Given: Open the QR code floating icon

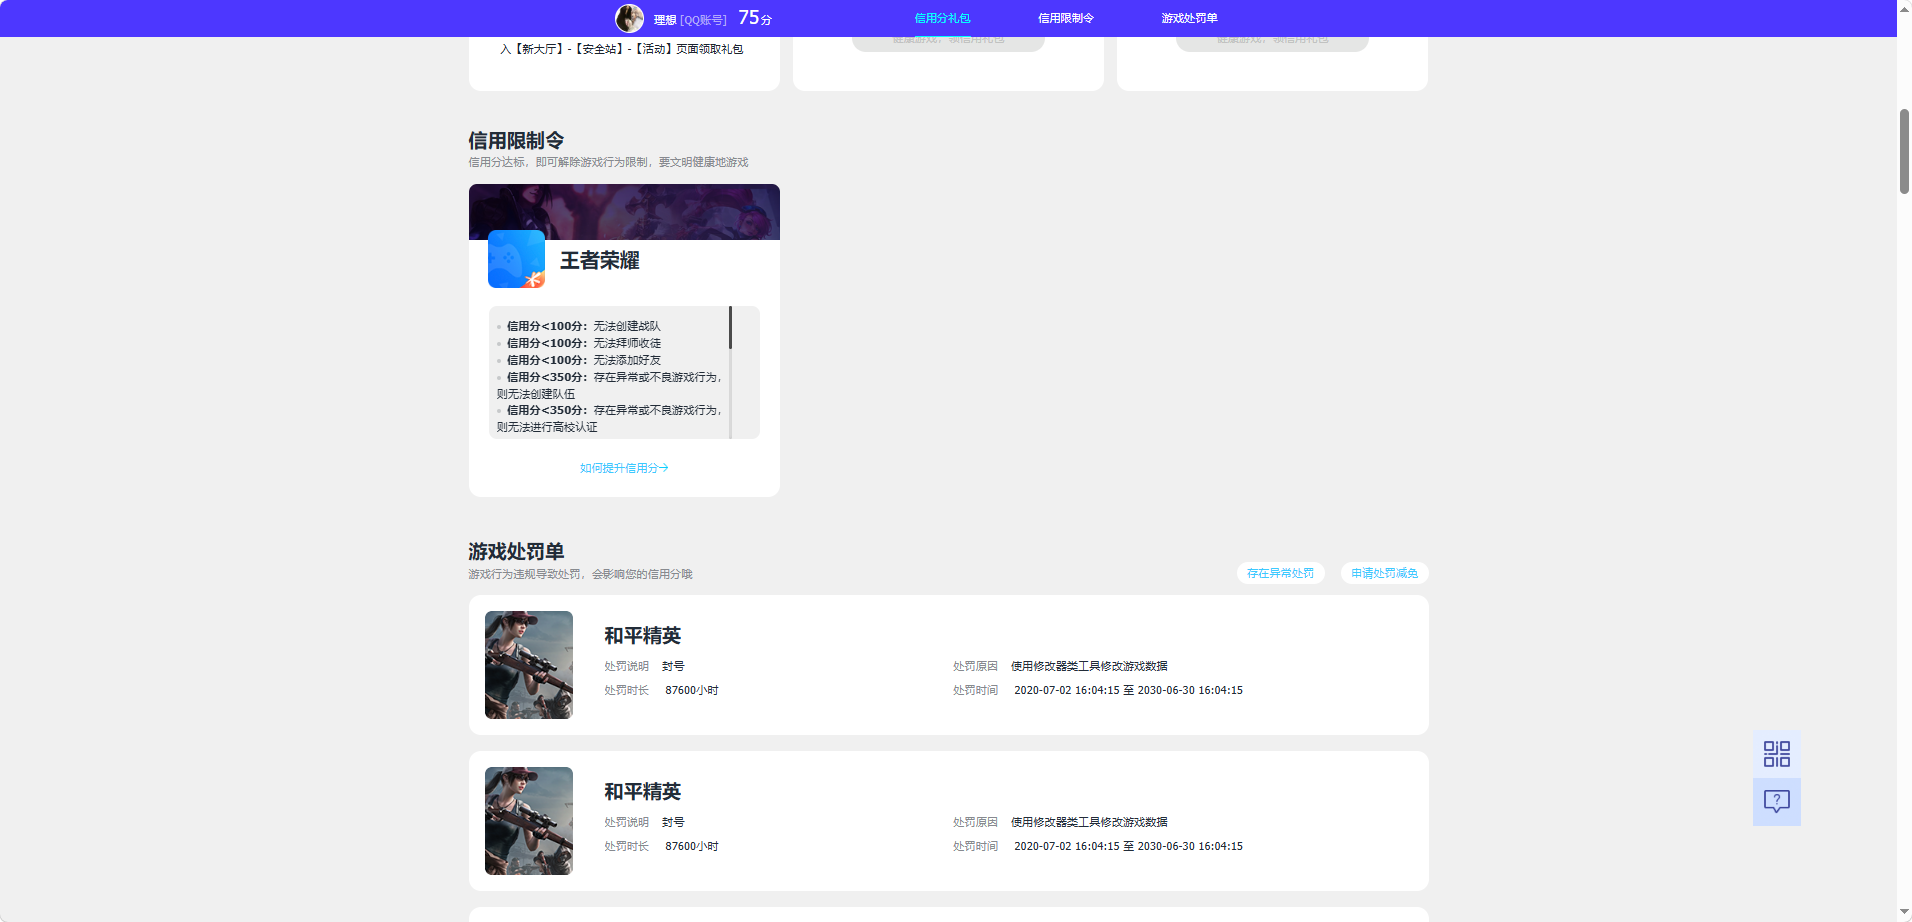Looking at the screenshot, I should (1776, 754).
